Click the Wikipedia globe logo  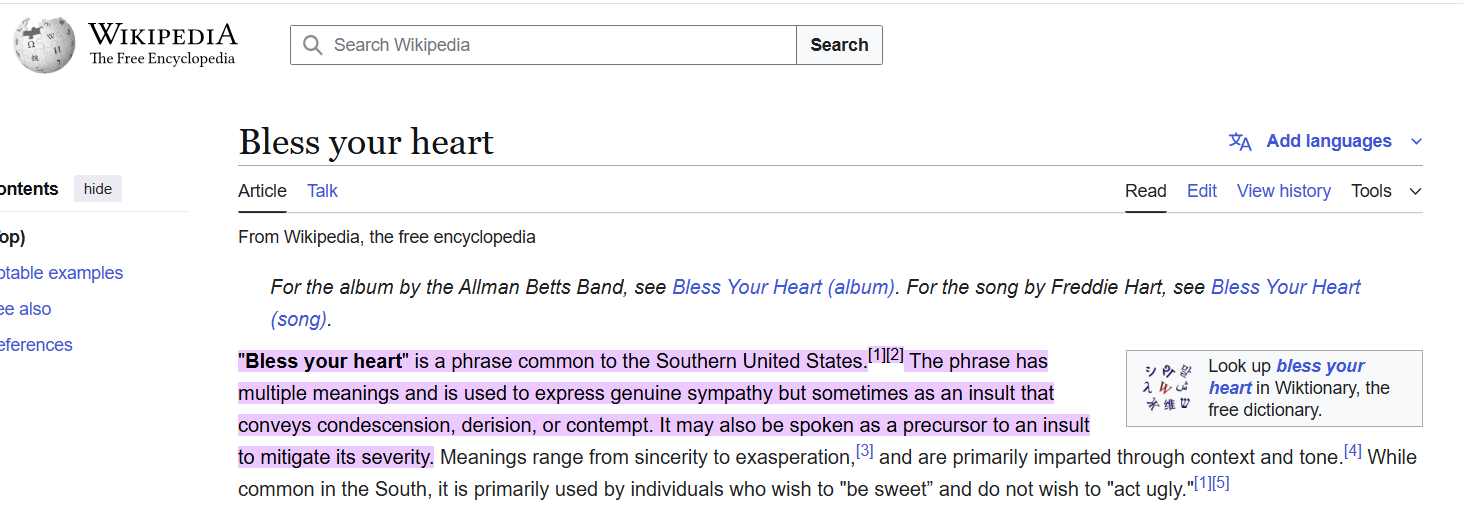(44, 45)
